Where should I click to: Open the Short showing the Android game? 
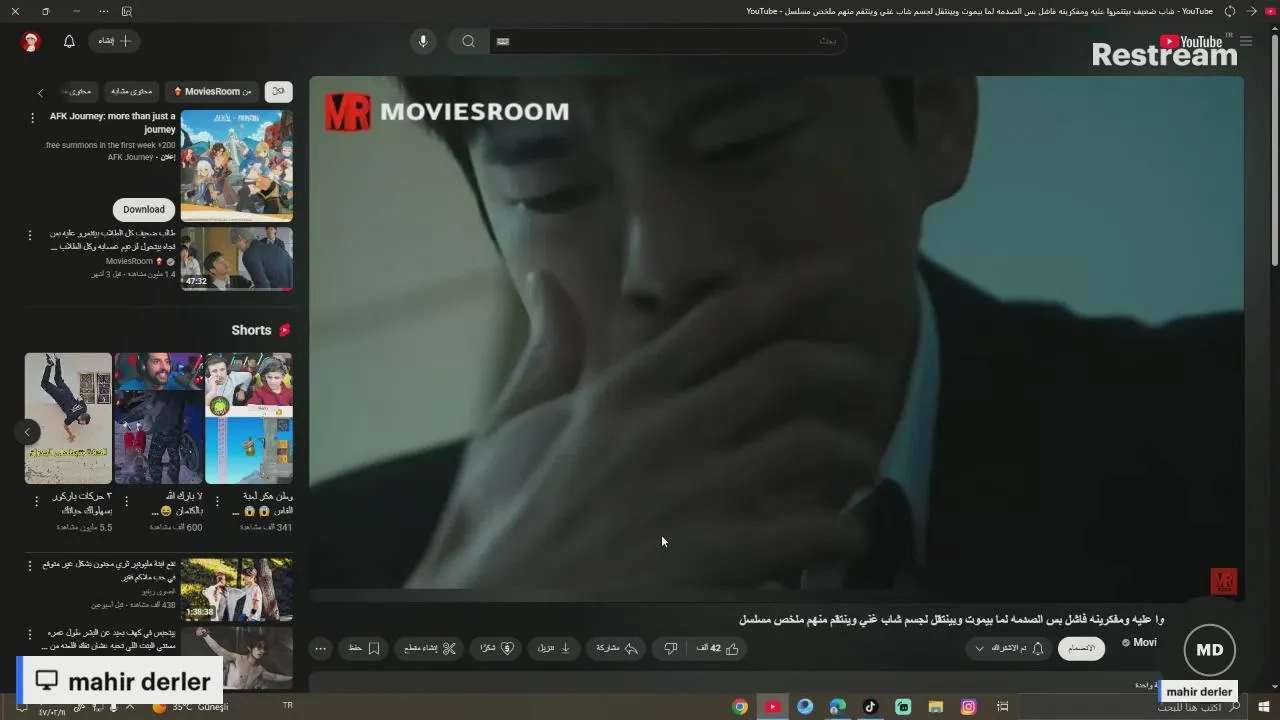pos(249,418)
